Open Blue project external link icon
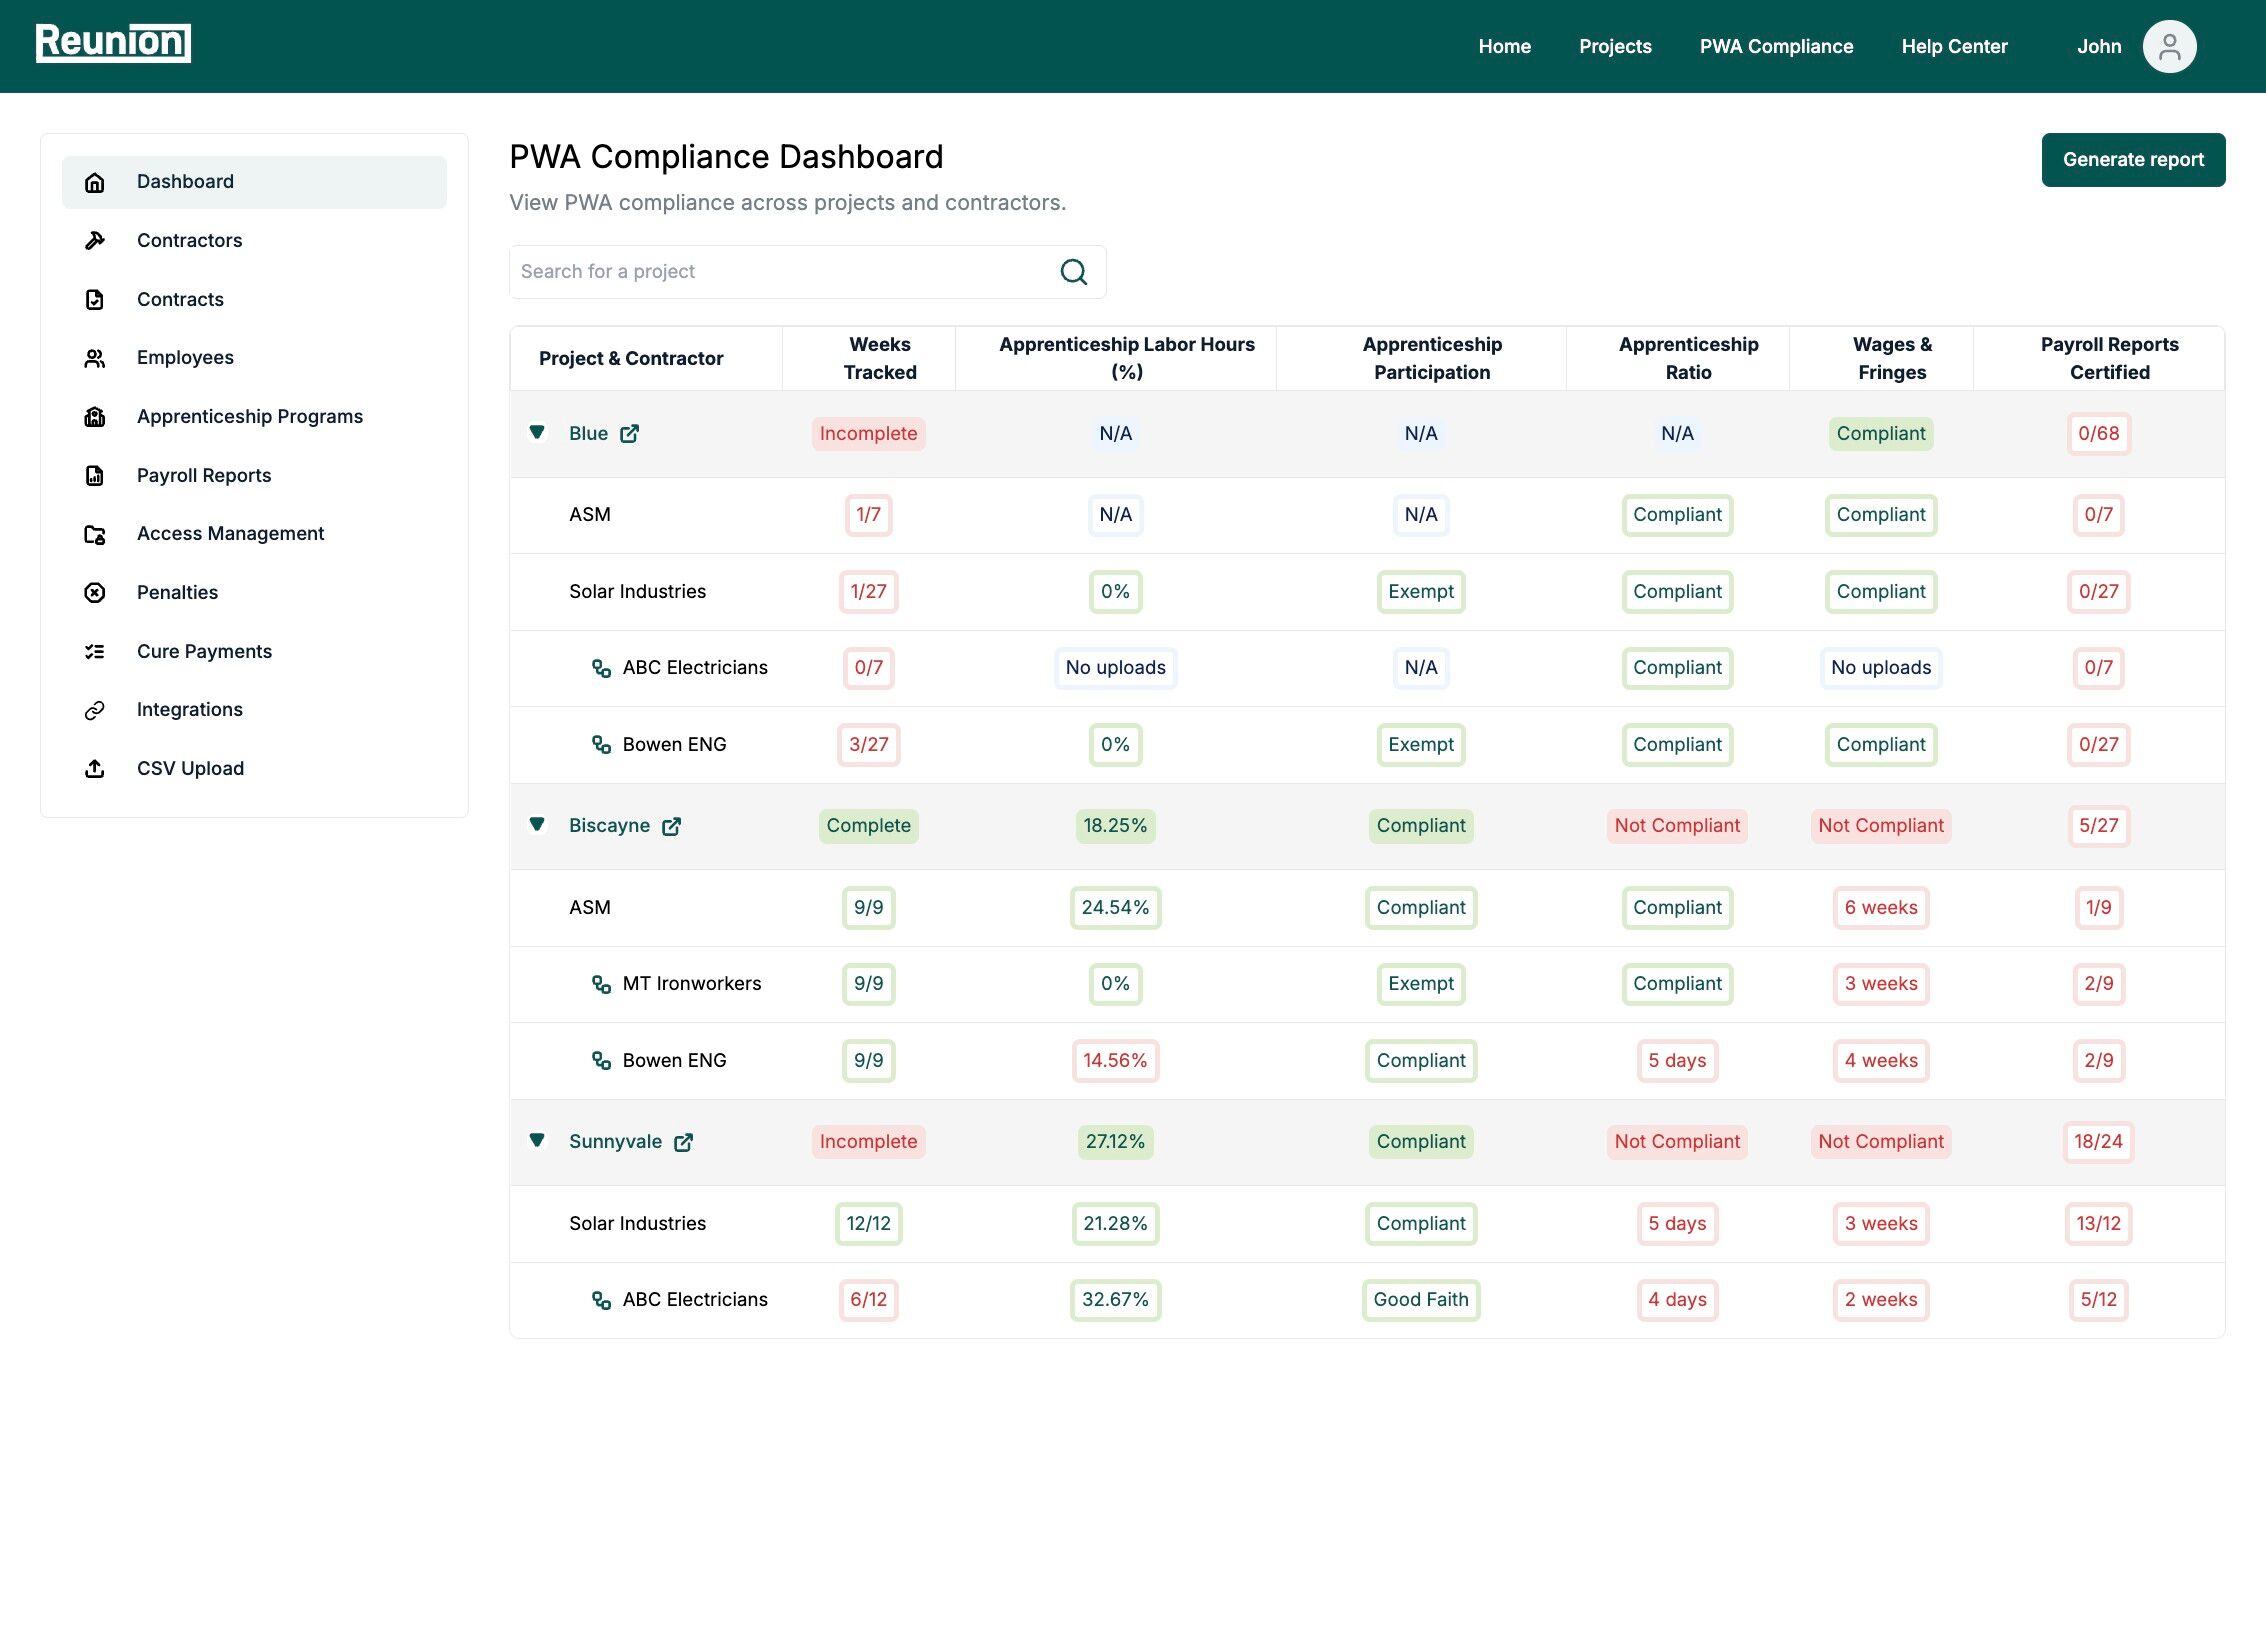 629,434
